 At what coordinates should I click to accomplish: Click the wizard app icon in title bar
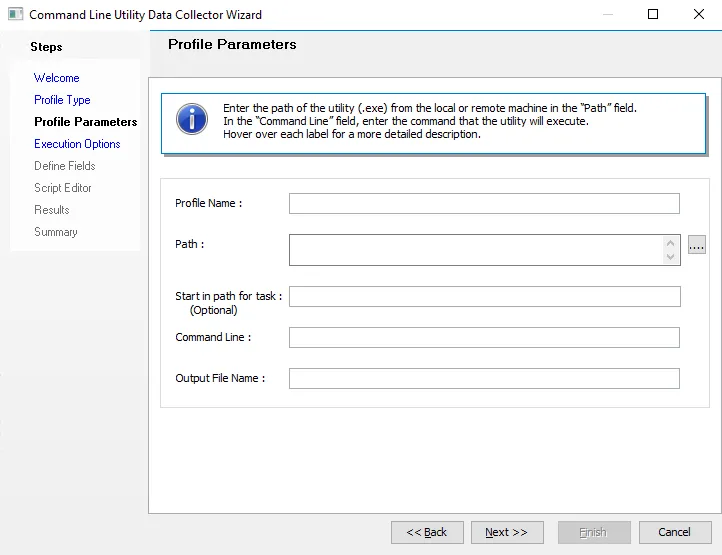[15, 14]
